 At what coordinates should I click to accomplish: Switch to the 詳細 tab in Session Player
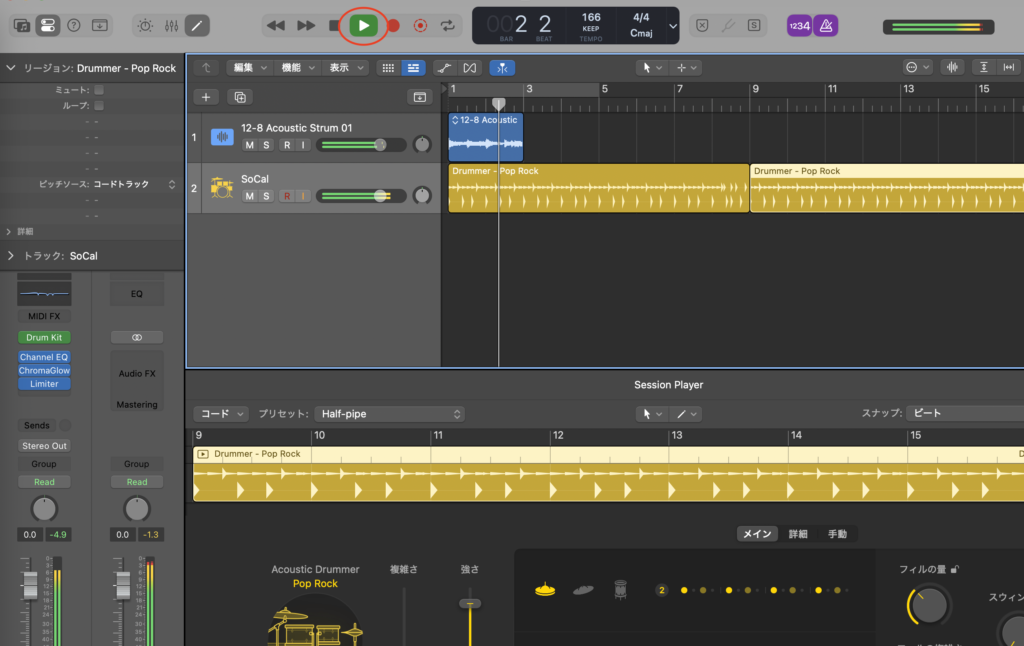coord(797,534)
